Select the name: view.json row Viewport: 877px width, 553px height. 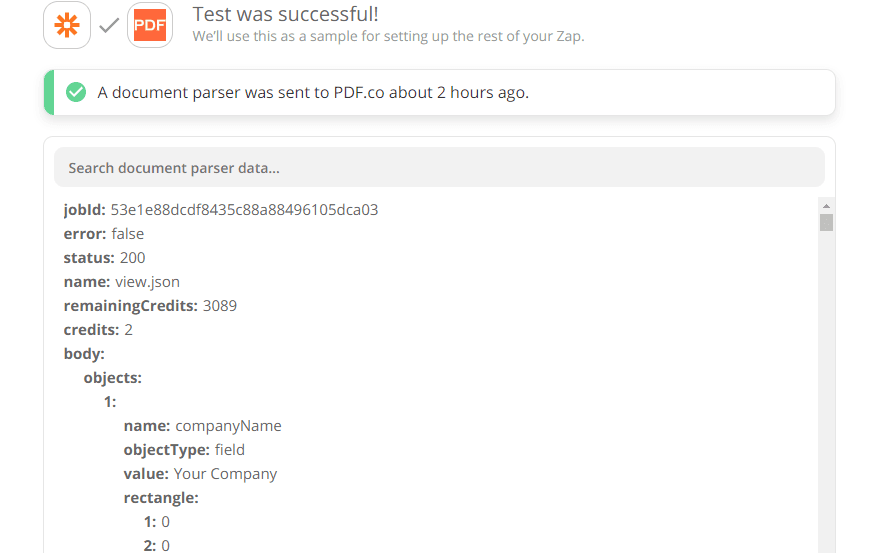point(122,282)
